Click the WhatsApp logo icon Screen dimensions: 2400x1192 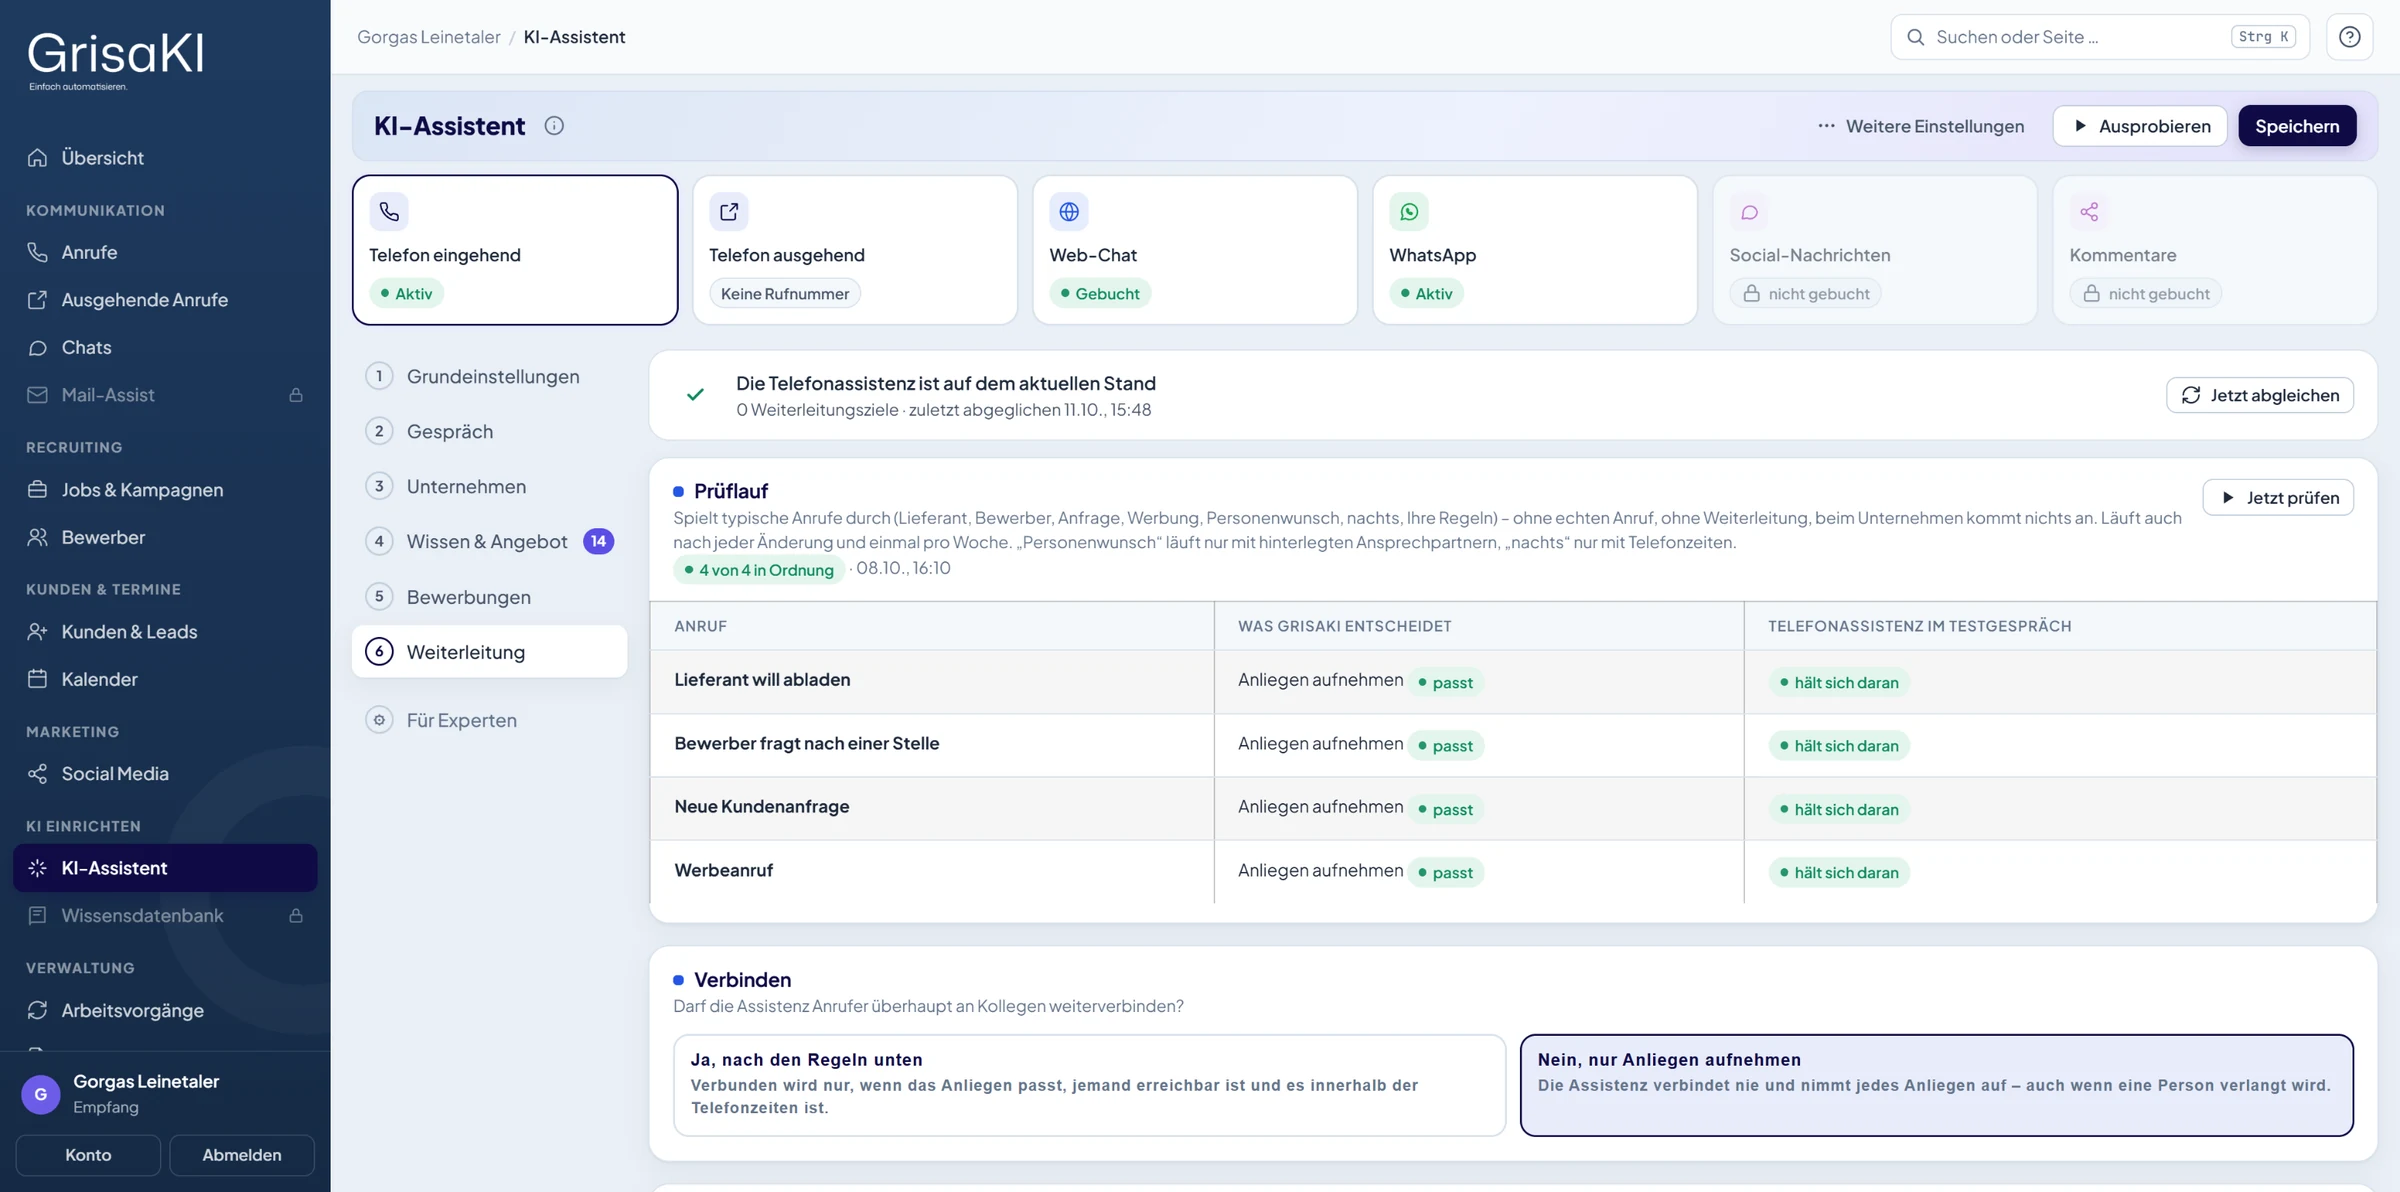(x=1409, y=212)
